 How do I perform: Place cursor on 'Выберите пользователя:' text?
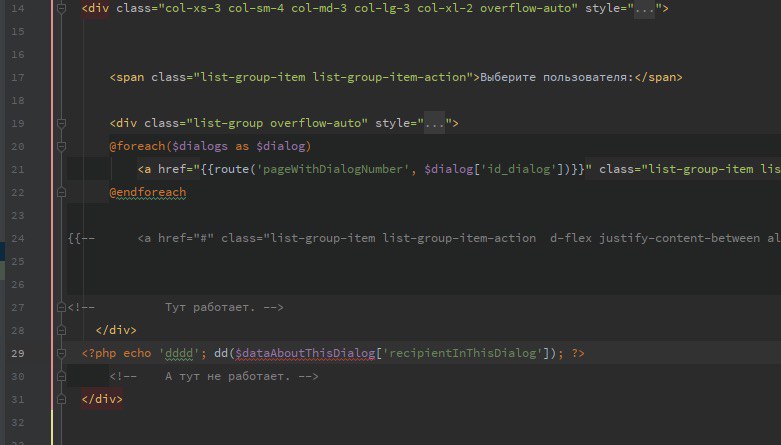pos(556,77)
